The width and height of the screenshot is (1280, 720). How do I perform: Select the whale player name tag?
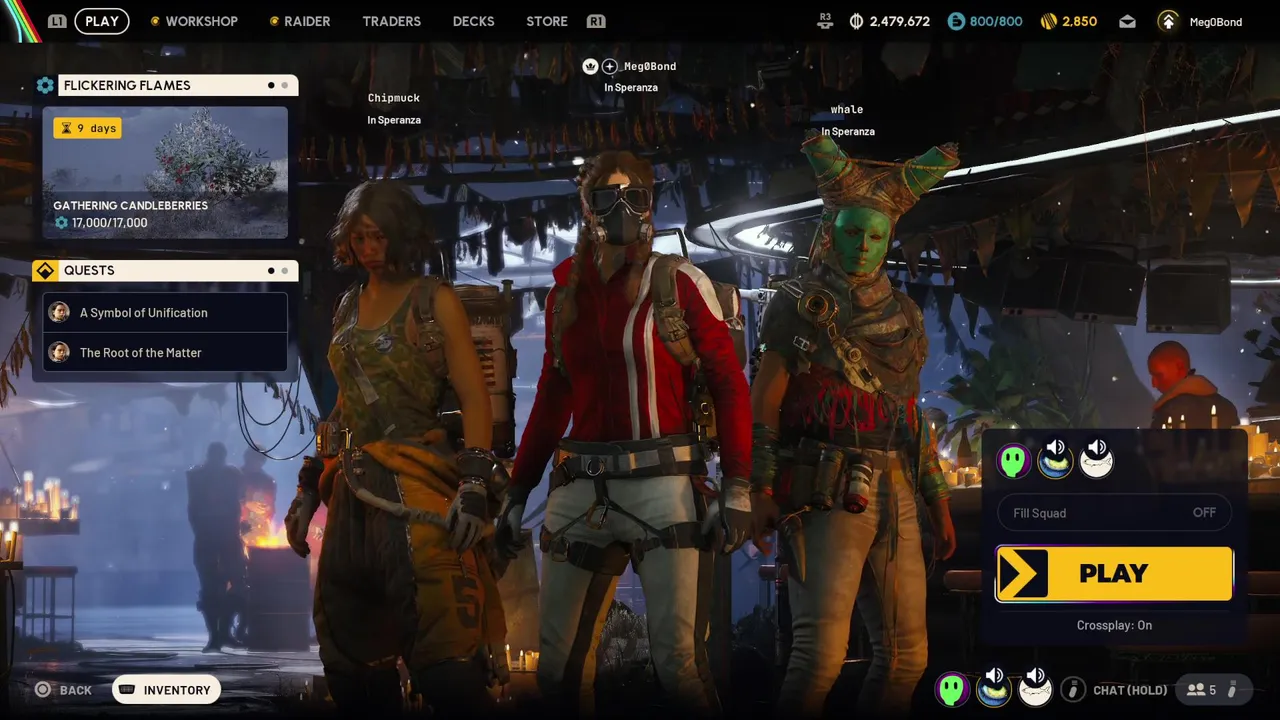tap(847, 109)
